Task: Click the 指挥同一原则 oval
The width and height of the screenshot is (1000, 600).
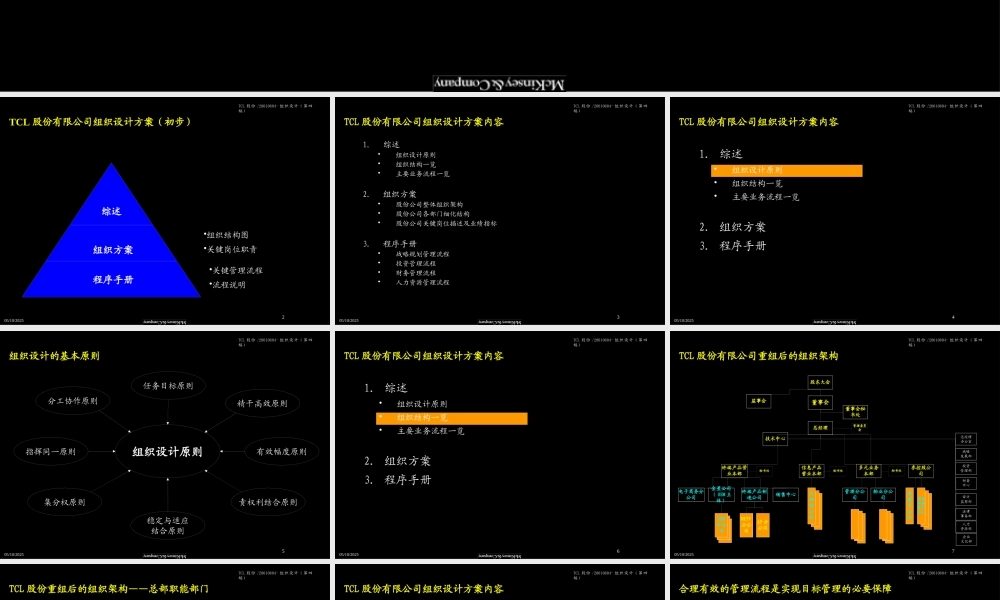Action: point(50,451)
